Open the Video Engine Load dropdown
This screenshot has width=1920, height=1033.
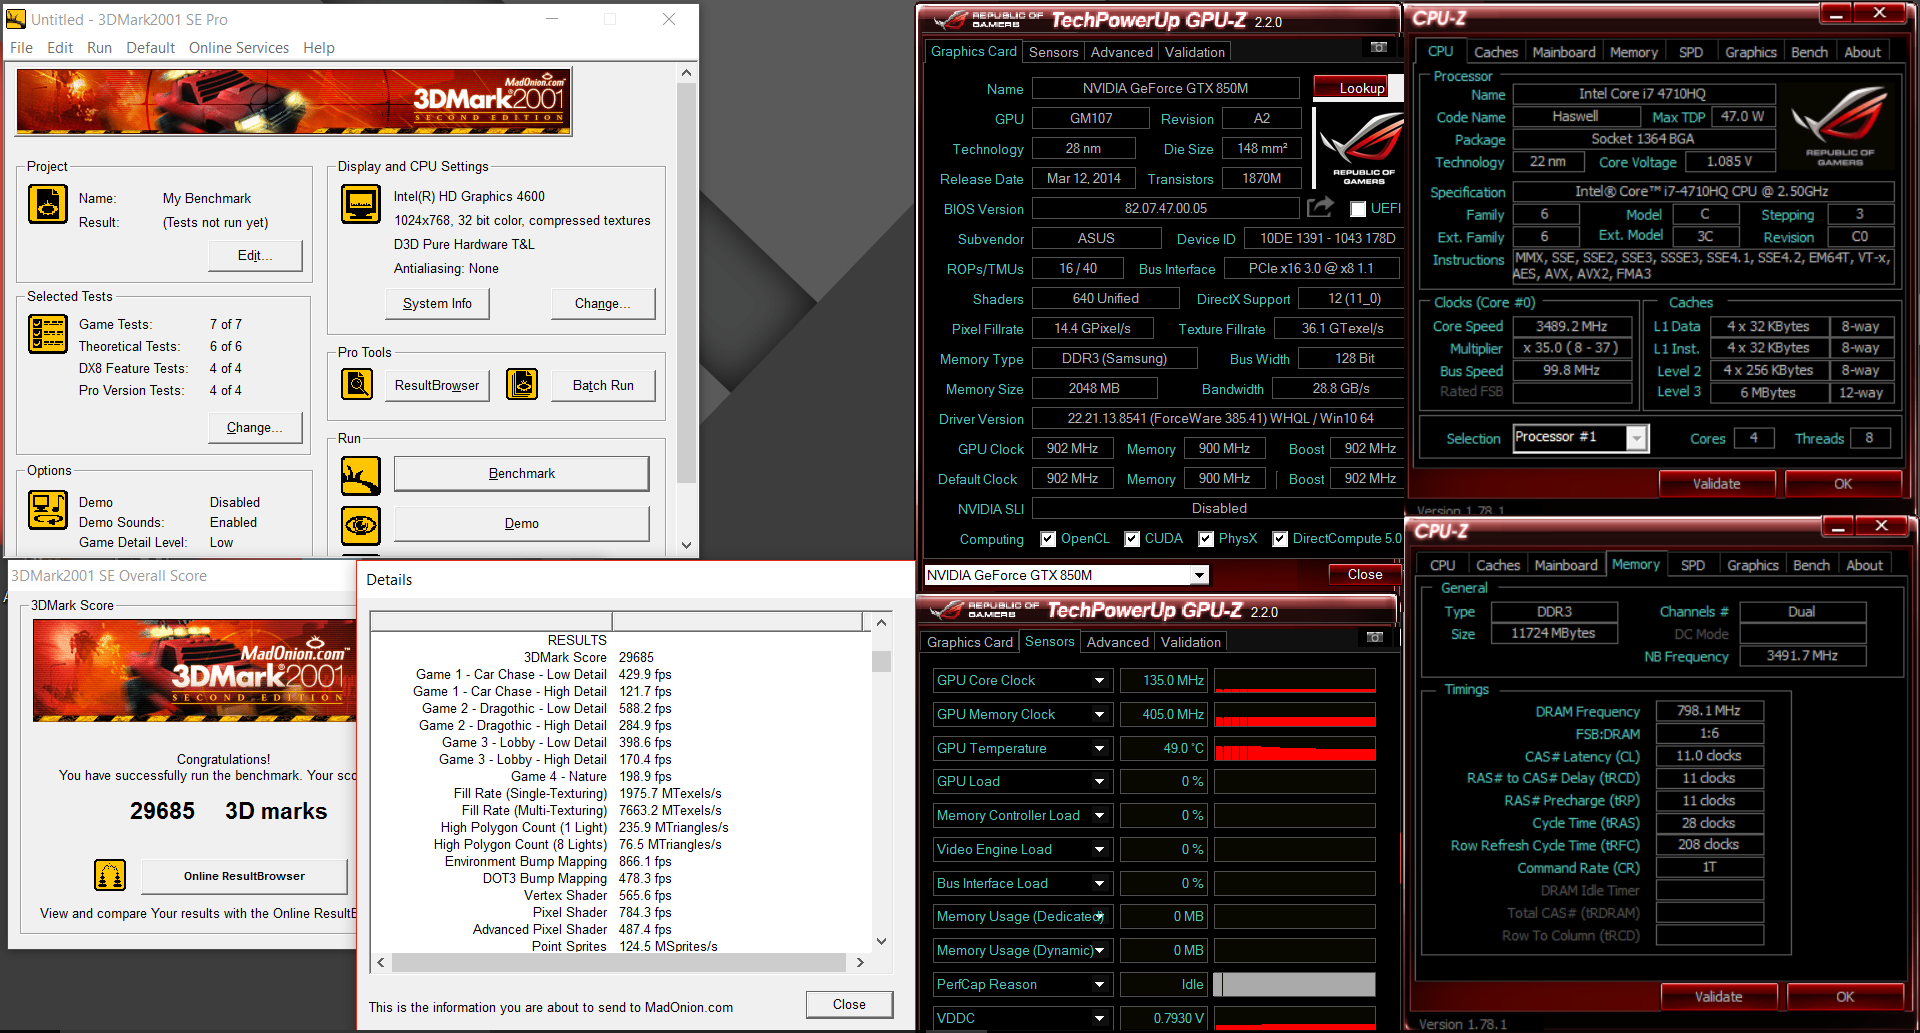(1099, 850)
